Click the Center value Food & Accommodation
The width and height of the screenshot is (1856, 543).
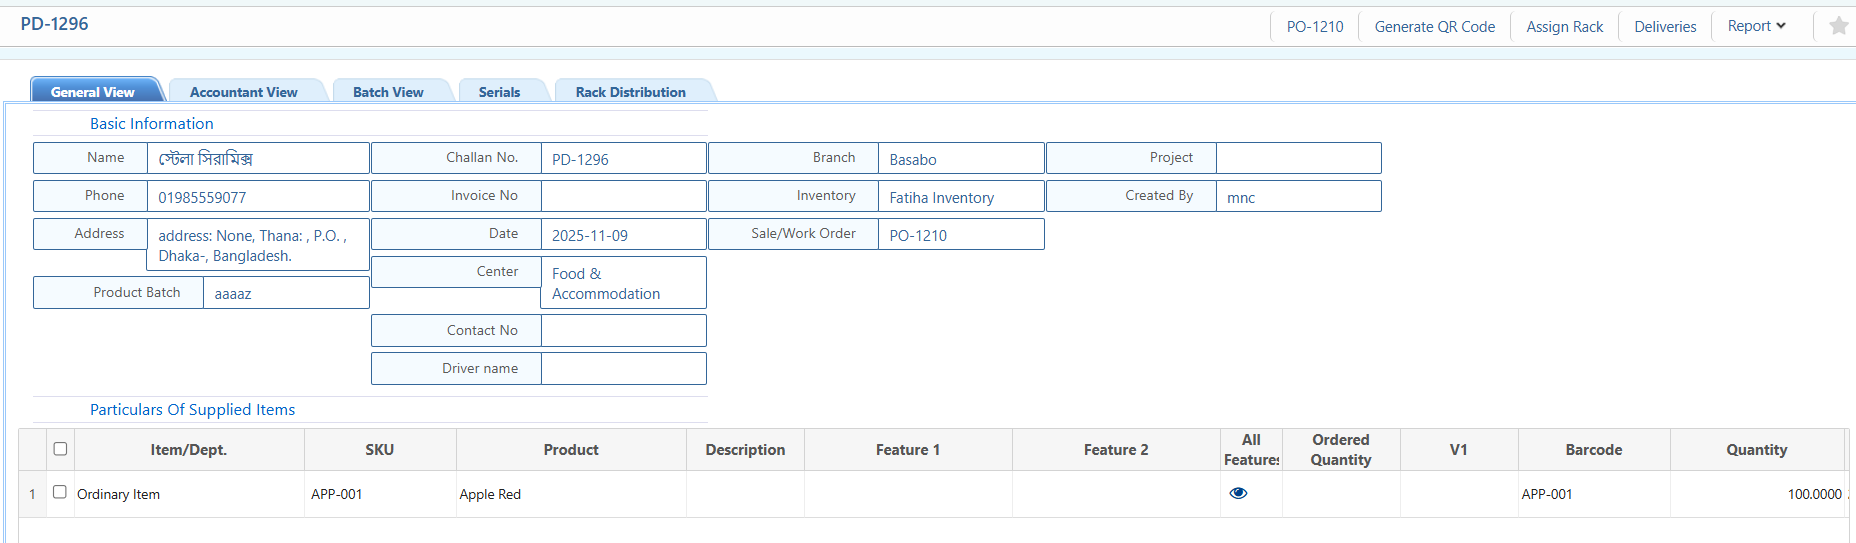tap(606, 283)
